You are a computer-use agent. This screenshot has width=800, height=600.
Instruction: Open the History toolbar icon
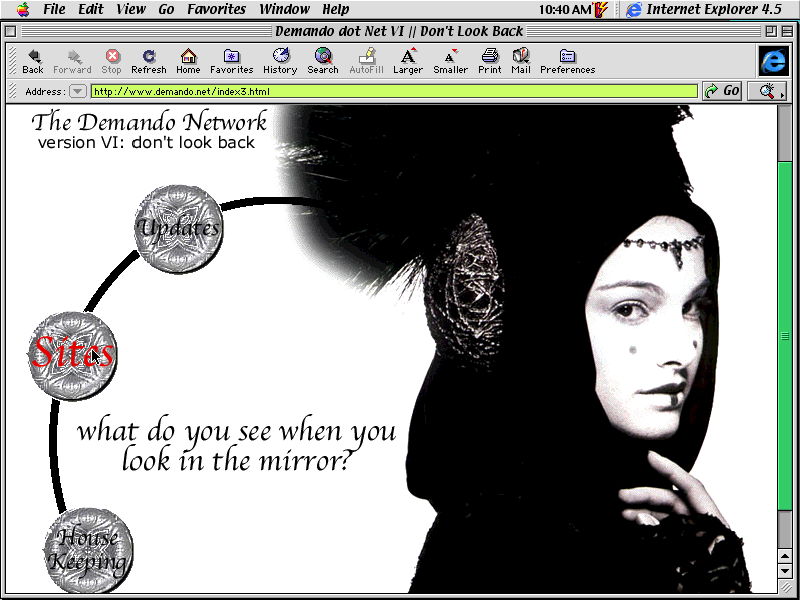280,61
